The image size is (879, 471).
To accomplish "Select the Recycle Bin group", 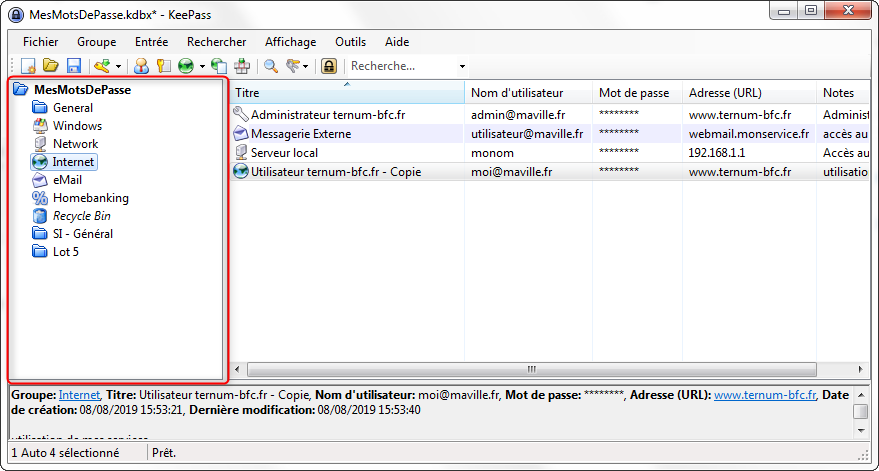I will pos(82,216).
